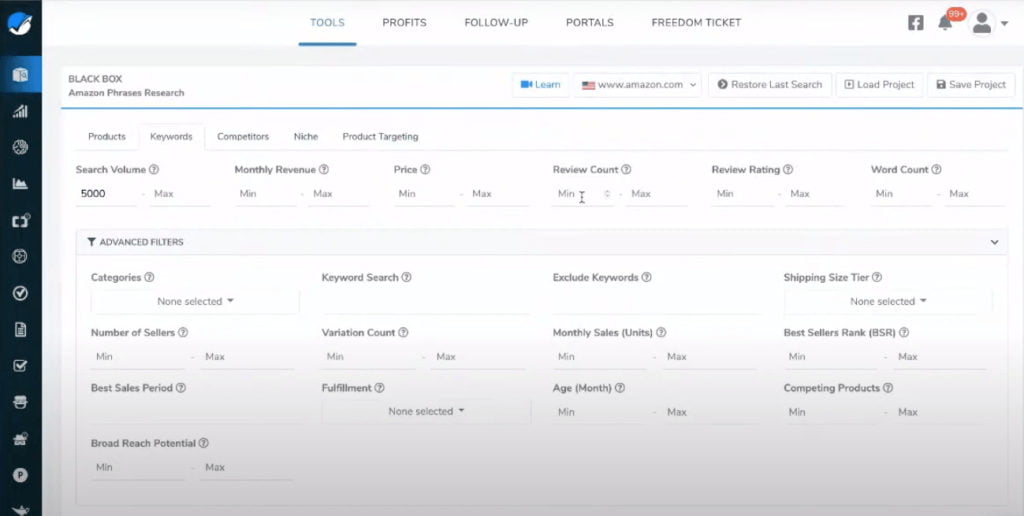
Task: Switch to the Competitors tab
Action: coord(243,137)
